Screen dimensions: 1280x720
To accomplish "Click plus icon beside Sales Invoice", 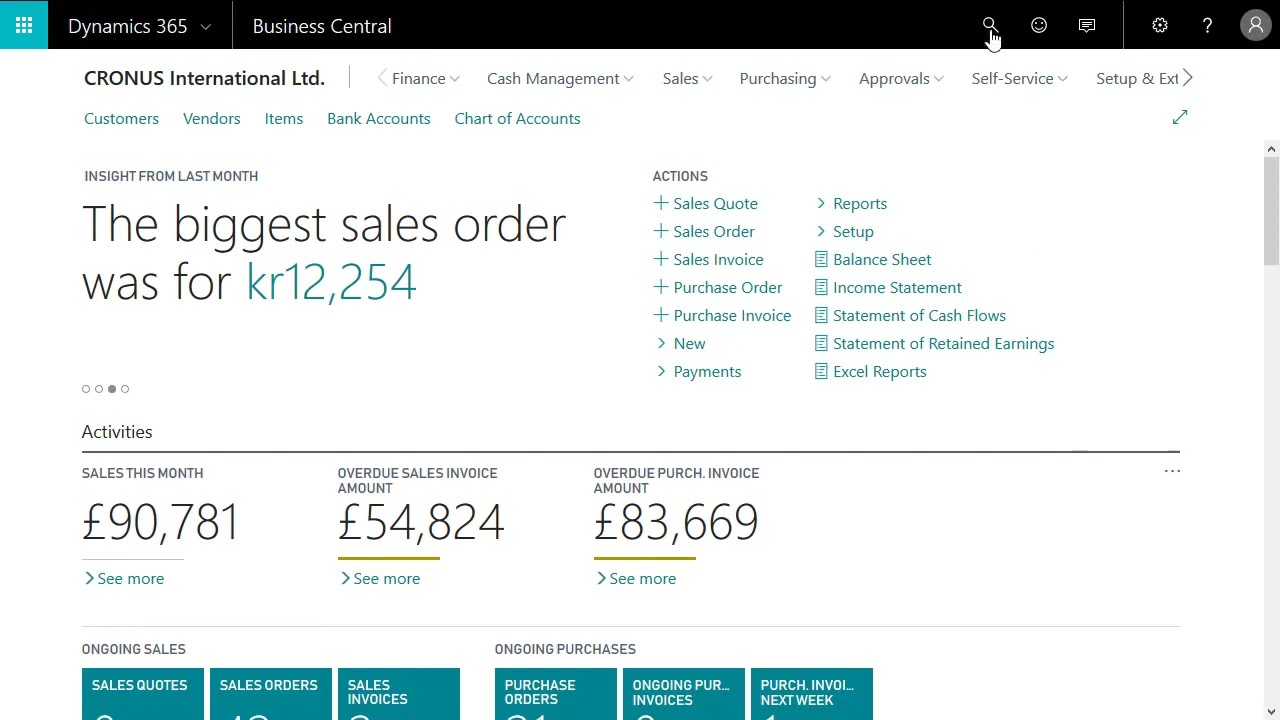I will (x=660, y=259).
